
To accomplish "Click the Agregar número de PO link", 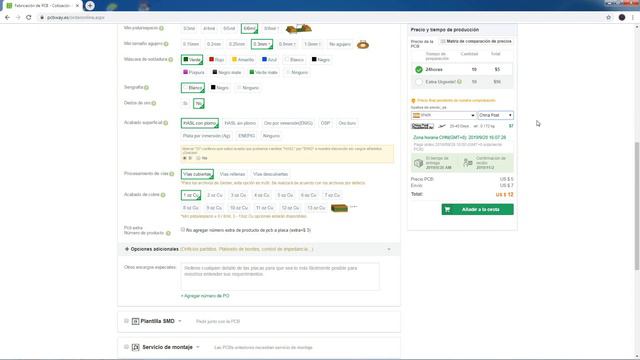I will click(205, 296).
